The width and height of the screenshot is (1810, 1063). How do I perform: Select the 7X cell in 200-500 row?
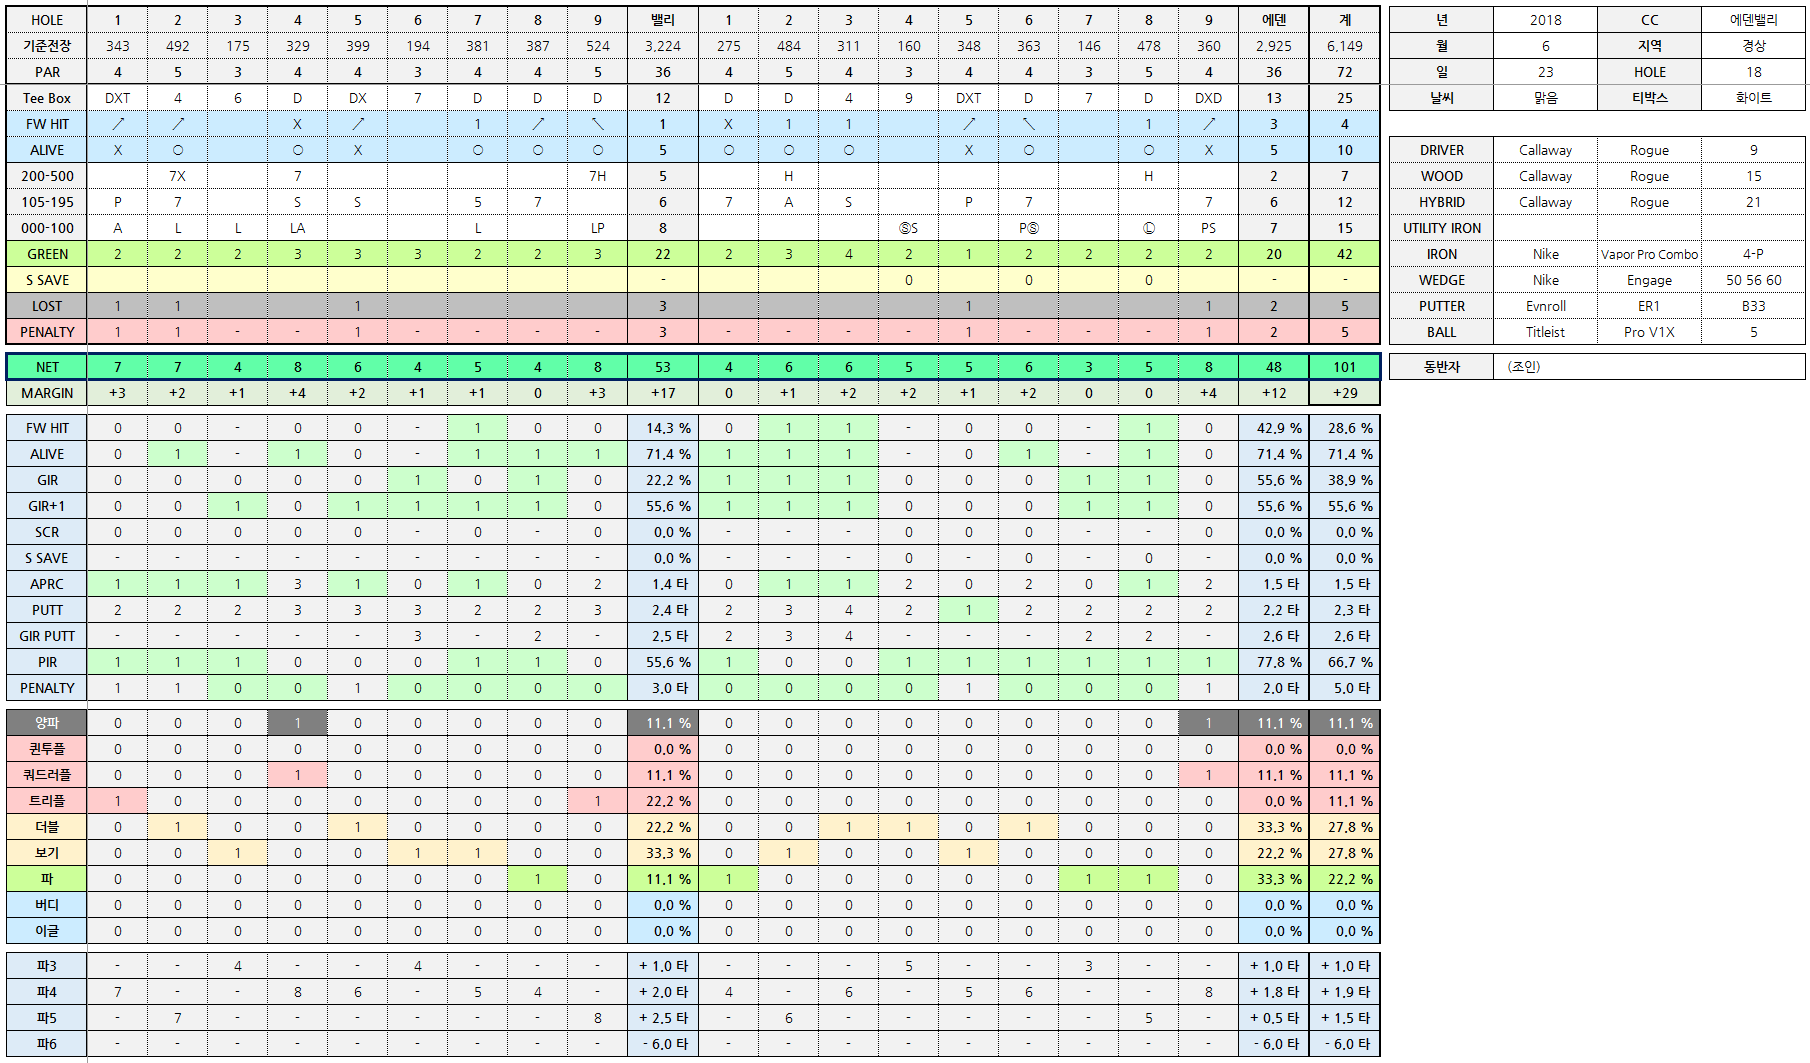click(177, 176)
